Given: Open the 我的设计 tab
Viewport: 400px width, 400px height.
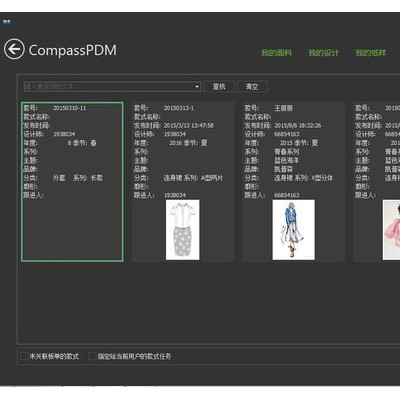Looking at the screenshot, I should (324, 53).
